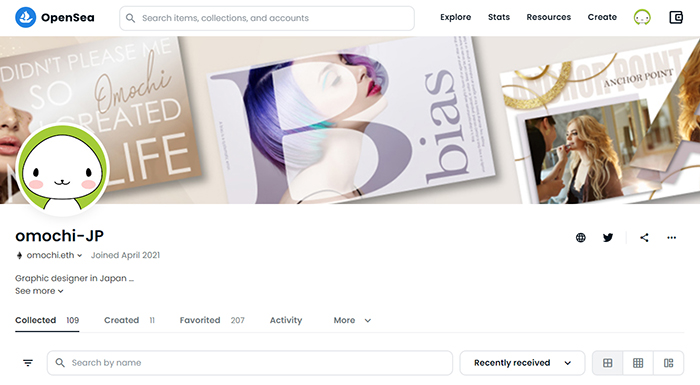Click the OpenSea ship logo
This screenshot has height=385, width=700.
point(25,17)
